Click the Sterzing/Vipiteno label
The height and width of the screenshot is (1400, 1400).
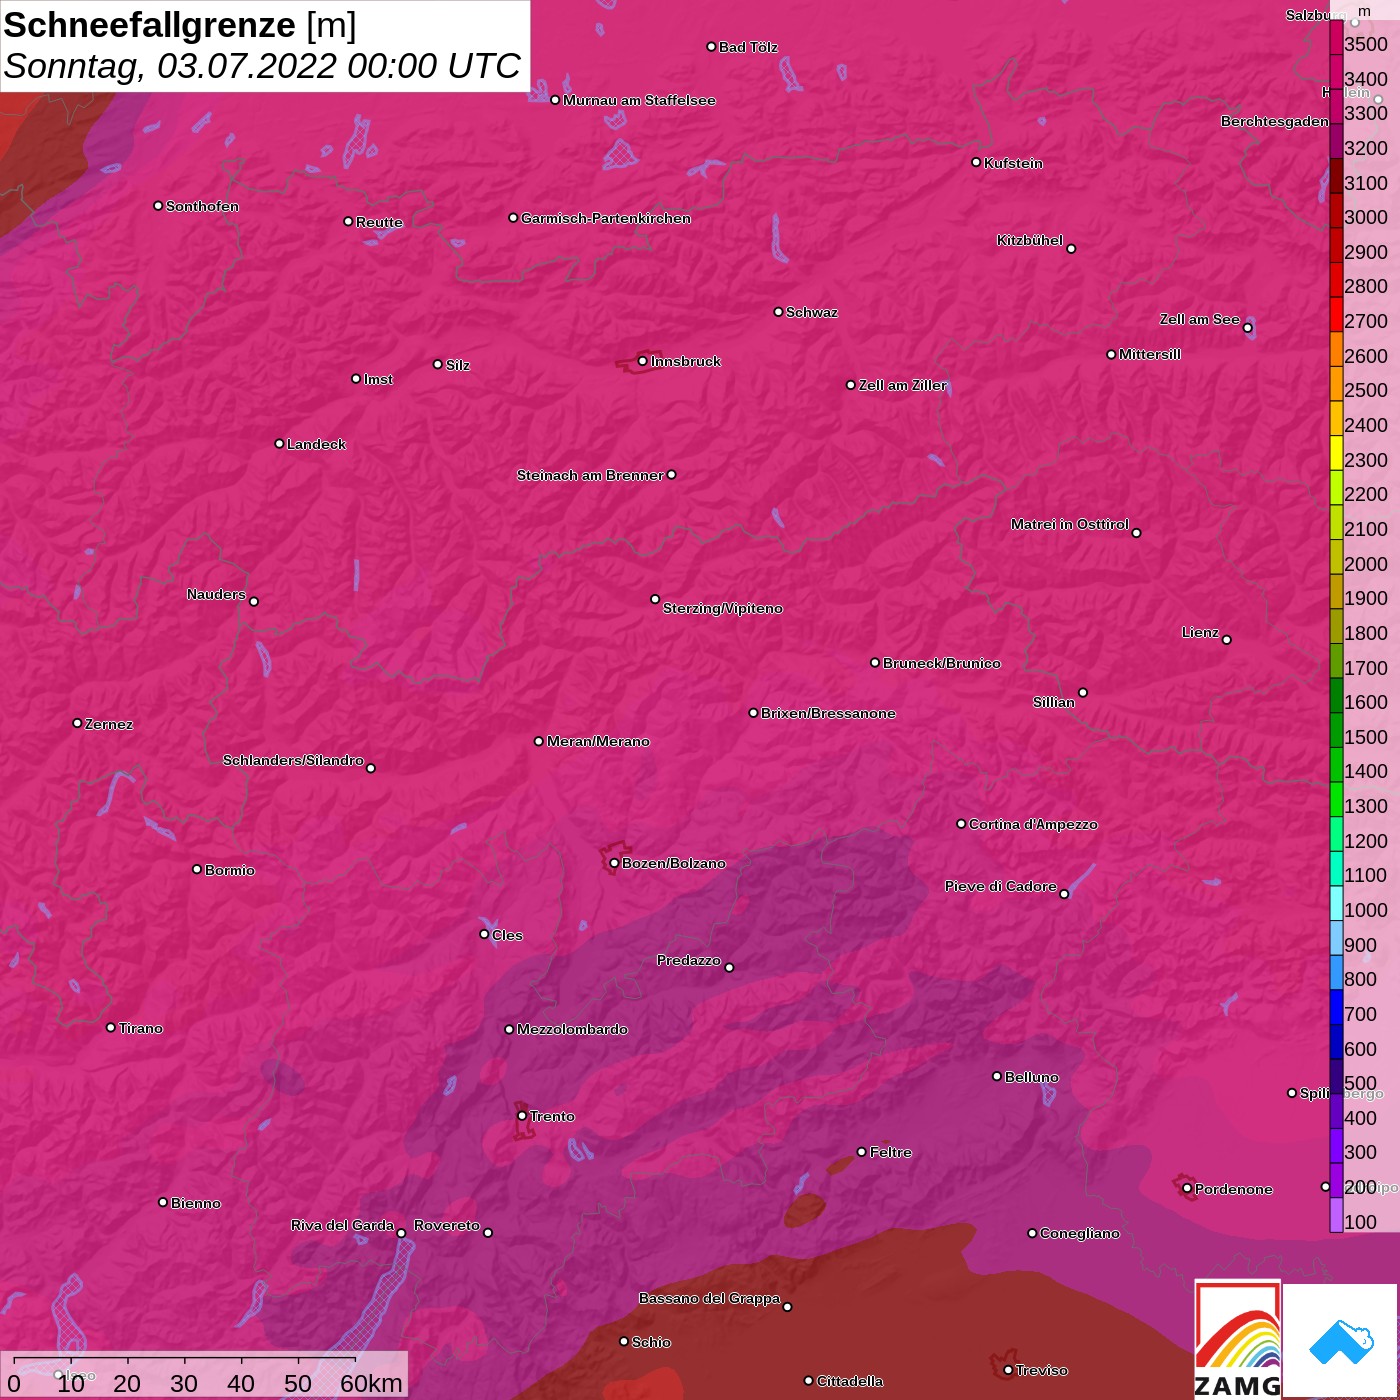[723, 608]
